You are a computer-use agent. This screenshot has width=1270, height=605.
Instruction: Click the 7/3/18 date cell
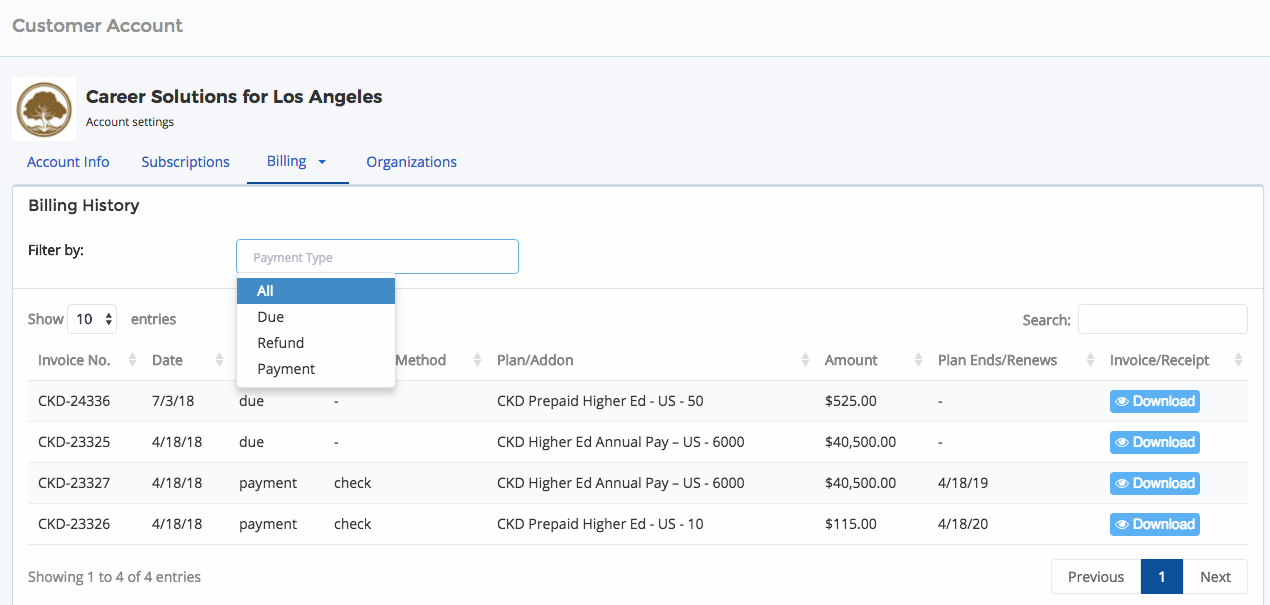tap(173, 401)
